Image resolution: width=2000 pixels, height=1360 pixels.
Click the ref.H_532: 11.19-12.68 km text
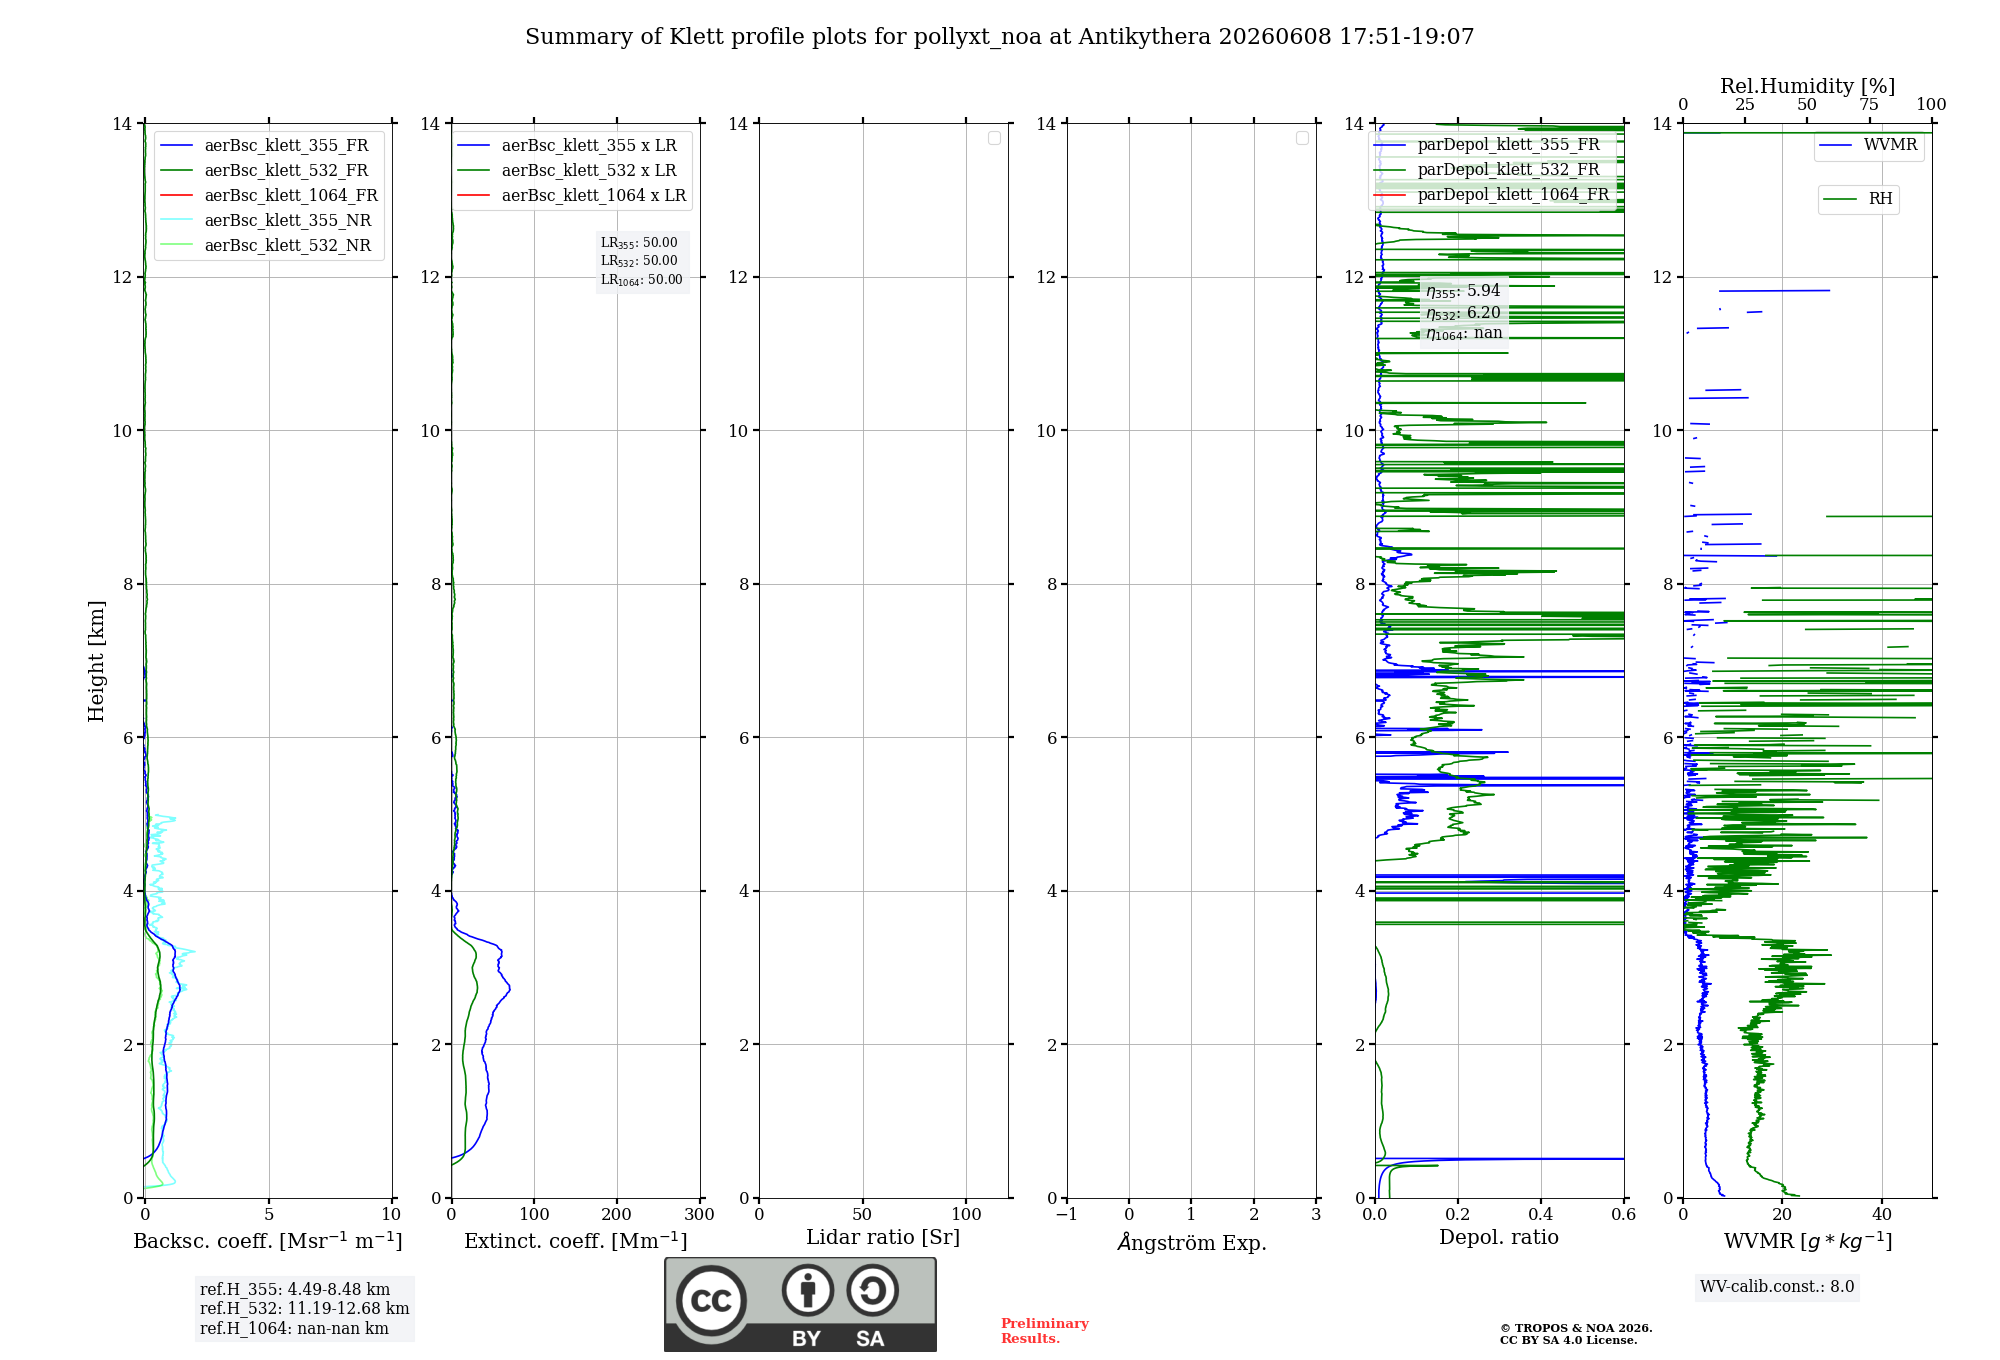point(305,1309)
